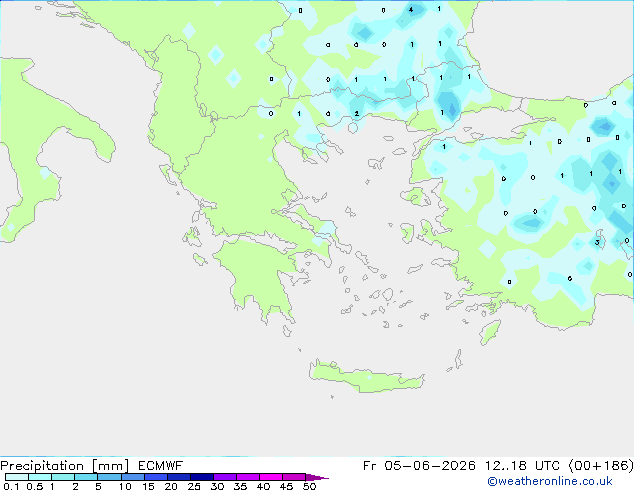Click the island of Crete on map

point(366,377)
